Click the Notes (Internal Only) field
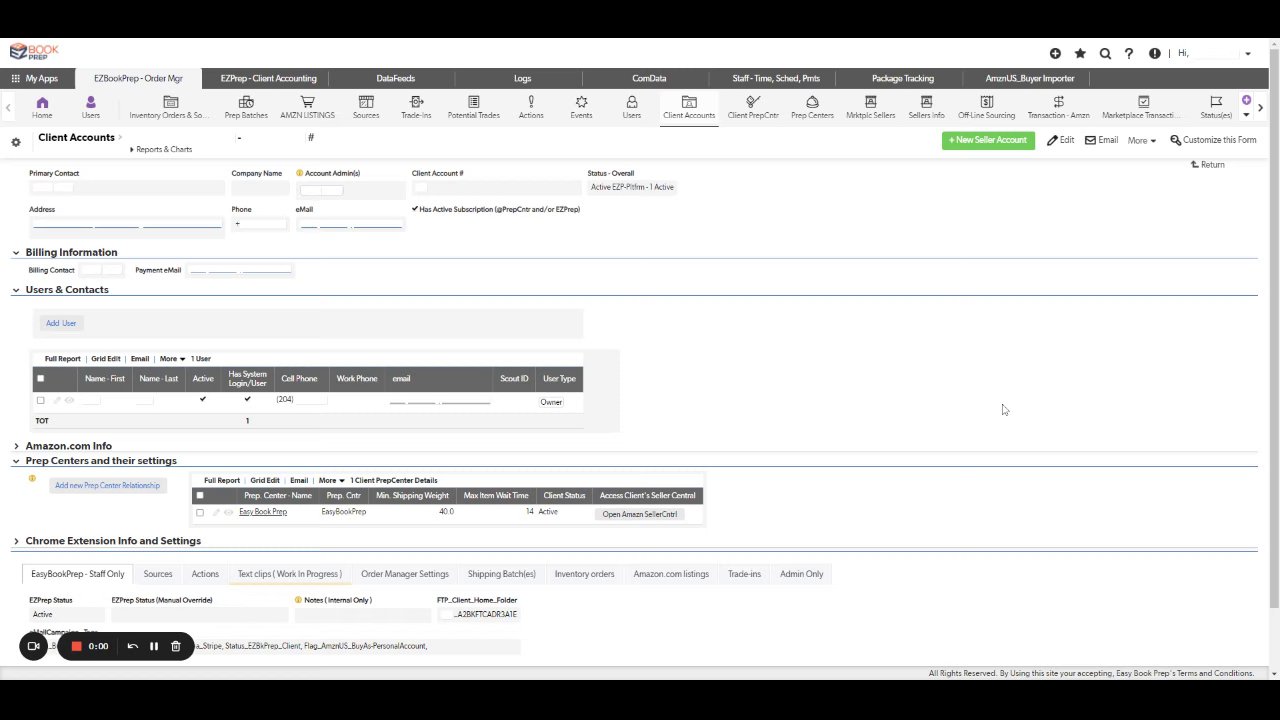This screenshot has height=720, width=1280. tap(363, 615)
